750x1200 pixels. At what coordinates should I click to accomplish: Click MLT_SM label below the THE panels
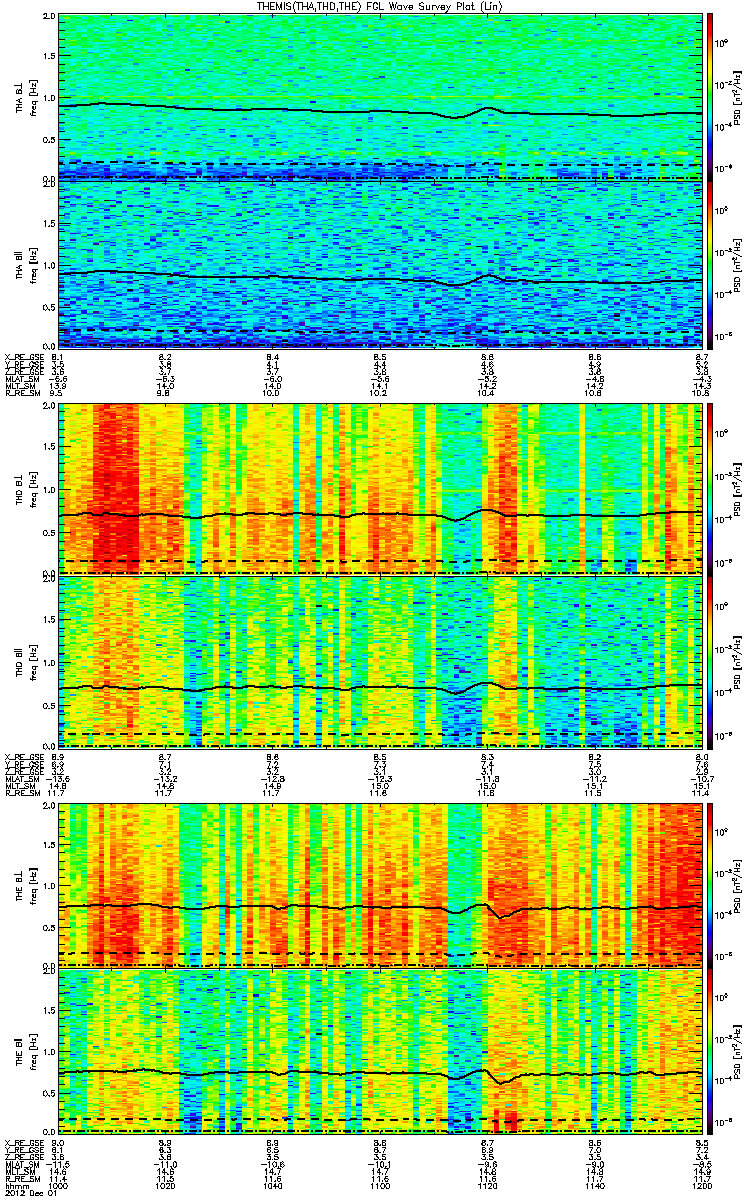[22, 1172]
